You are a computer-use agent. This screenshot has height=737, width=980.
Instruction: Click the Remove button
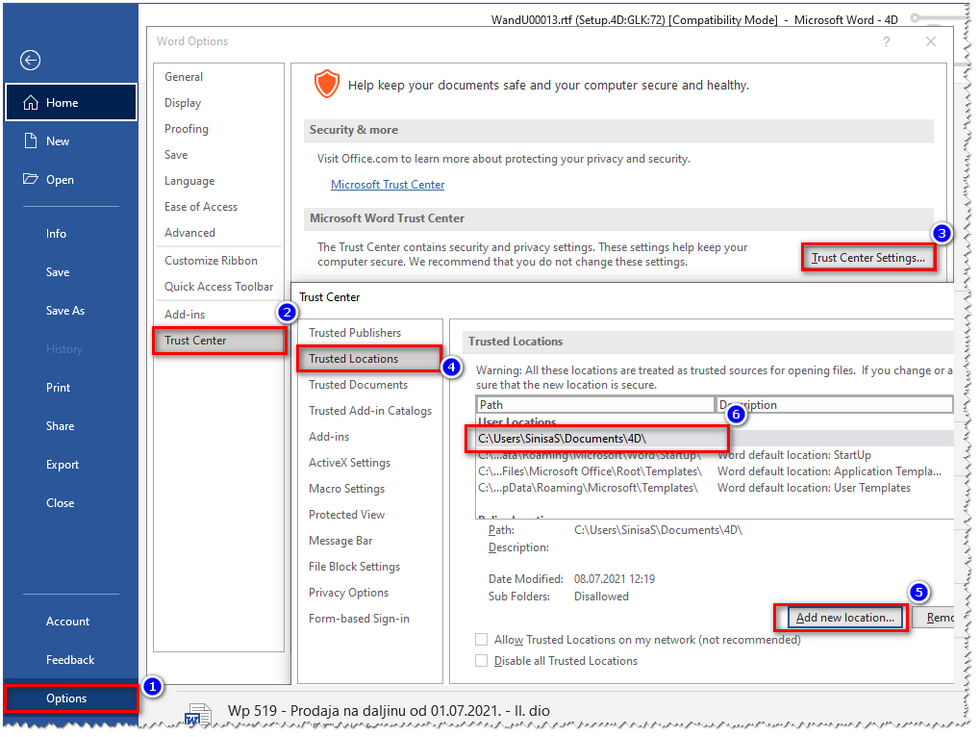coord(933,618)
